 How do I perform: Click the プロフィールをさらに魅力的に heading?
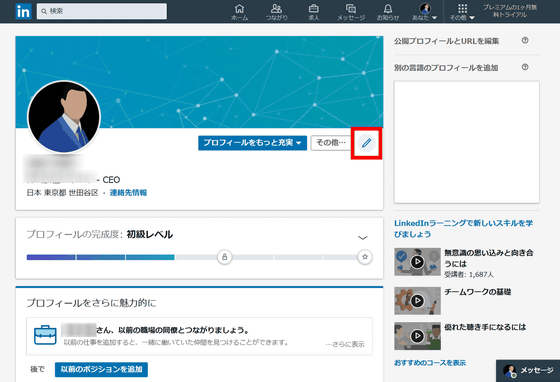click(91, 303)
